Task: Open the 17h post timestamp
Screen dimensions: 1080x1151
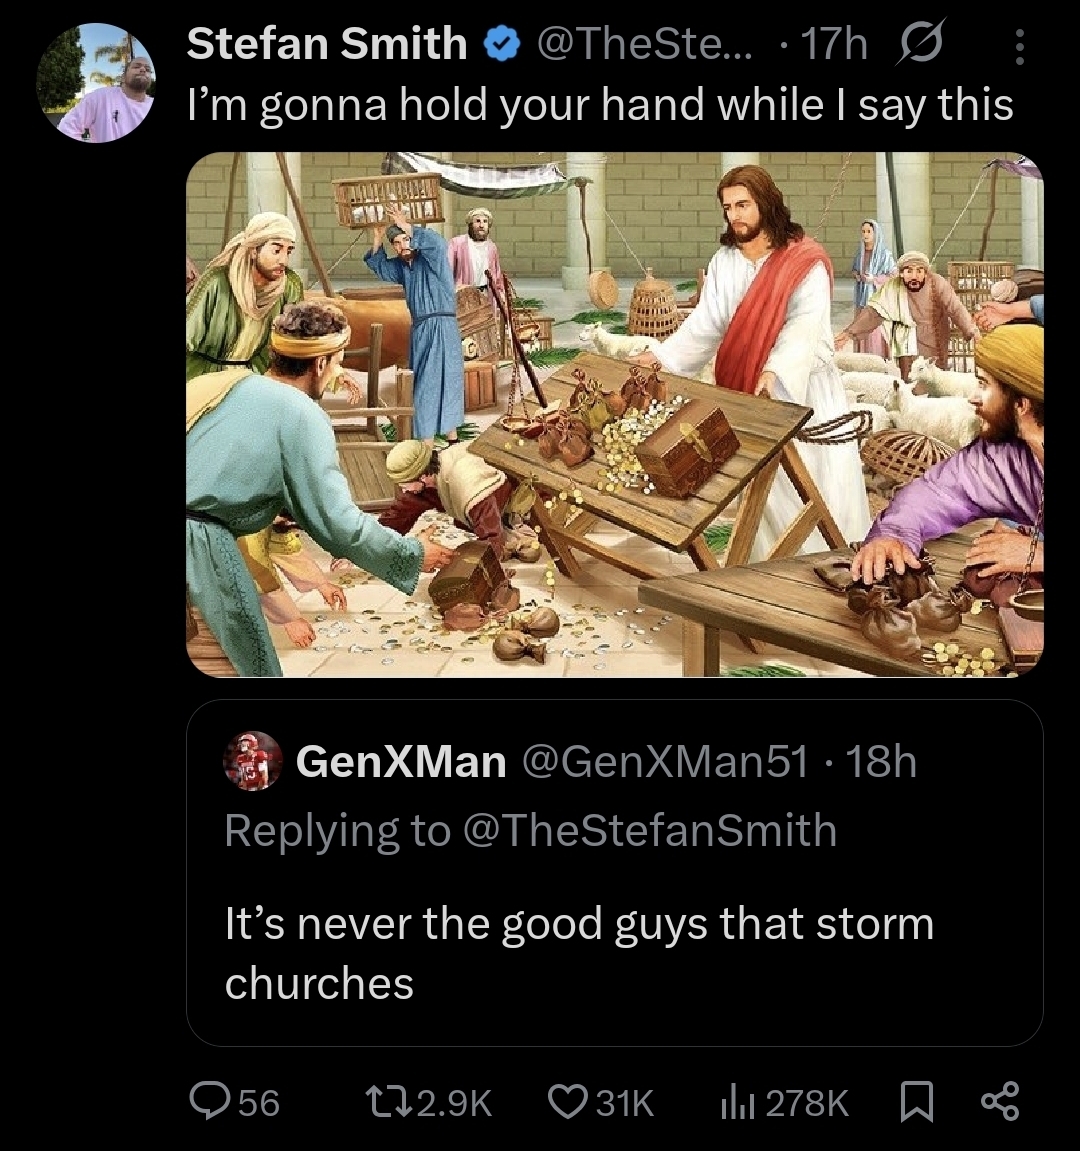Action: click(834, 44)
